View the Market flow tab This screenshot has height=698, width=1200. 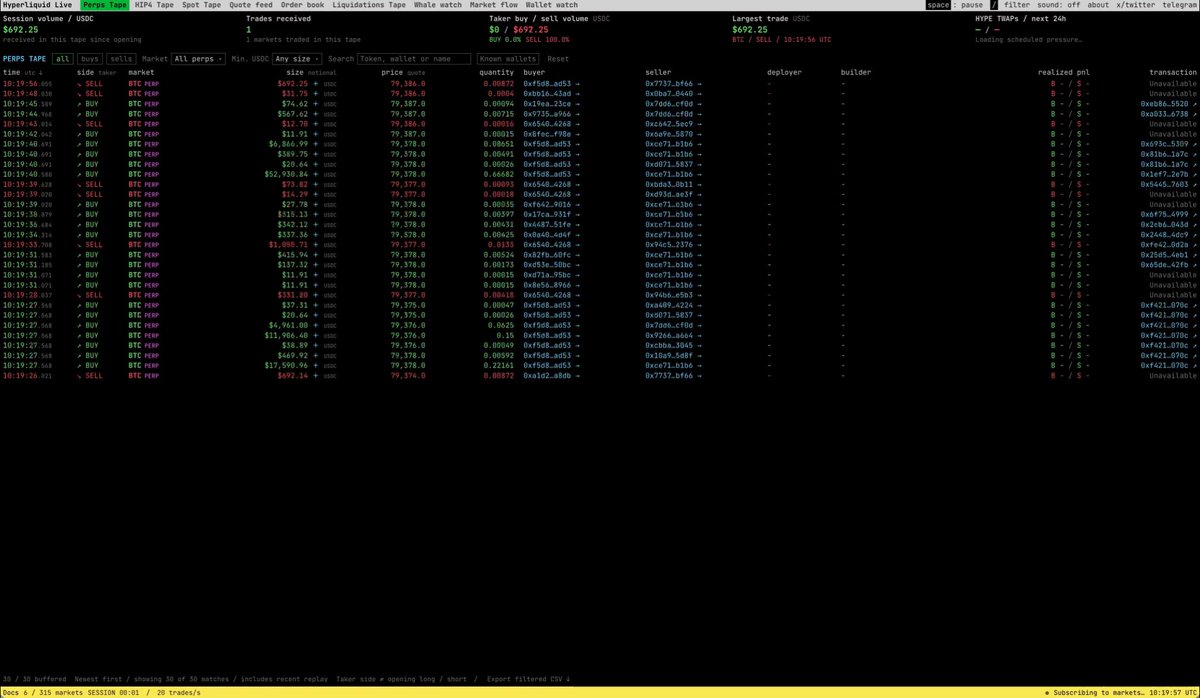[x=494, y=5]
